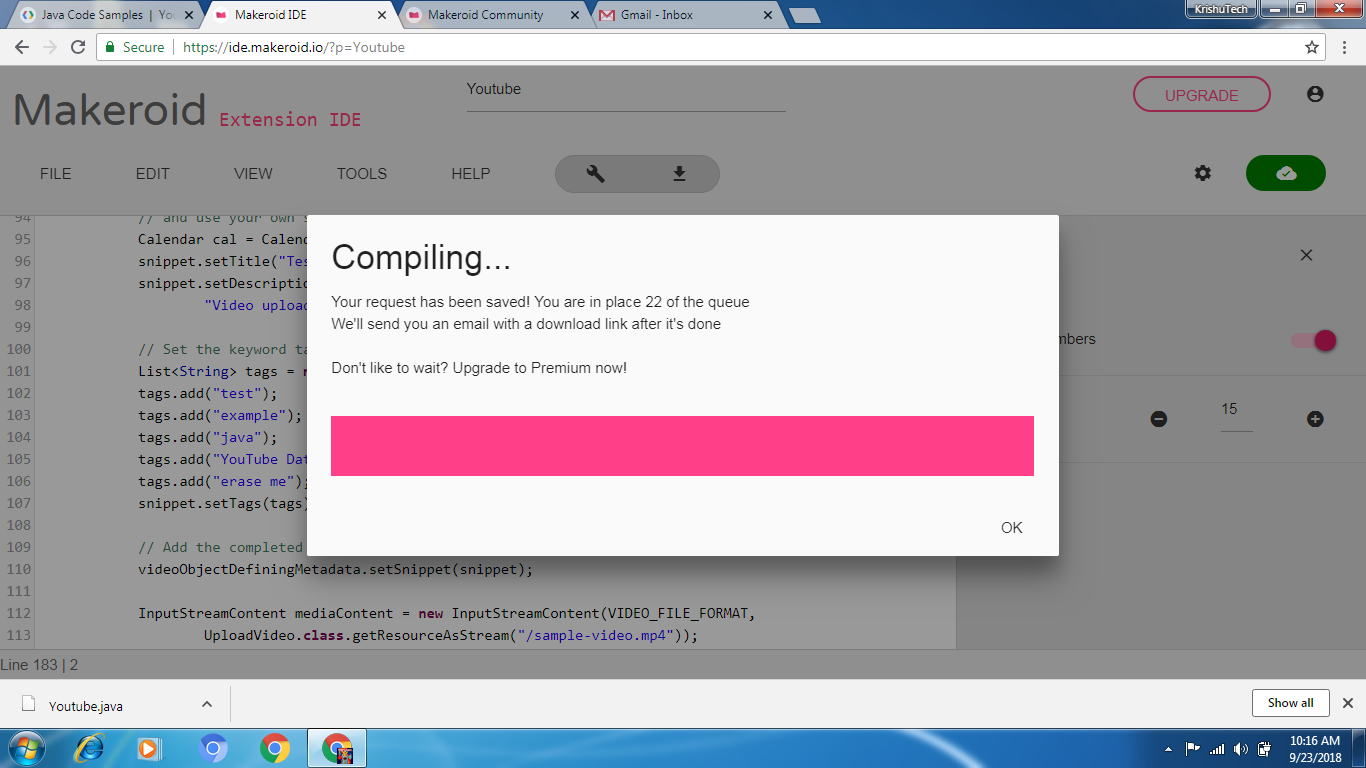Click the Youtube project name field
Screen dimensions: 1366x768
[626, 90]
